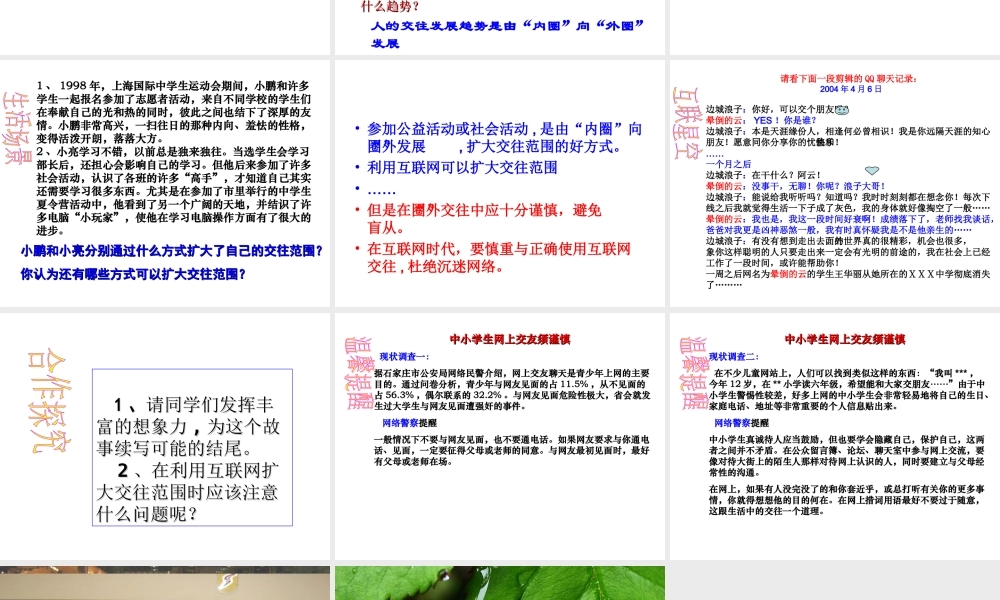The height and width of the screenshot is (600, 1000).
Task: Click the 互联星空 vertical word art
Action: 687,122
